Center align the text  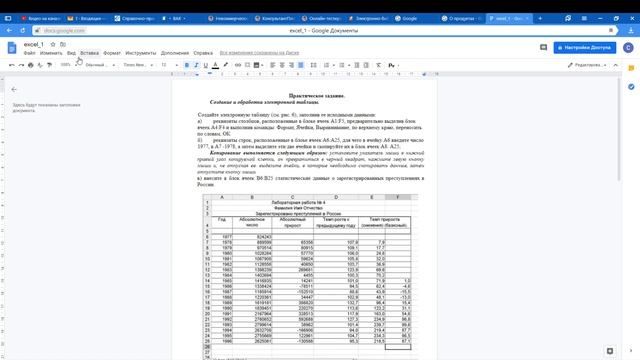point(282,65)
